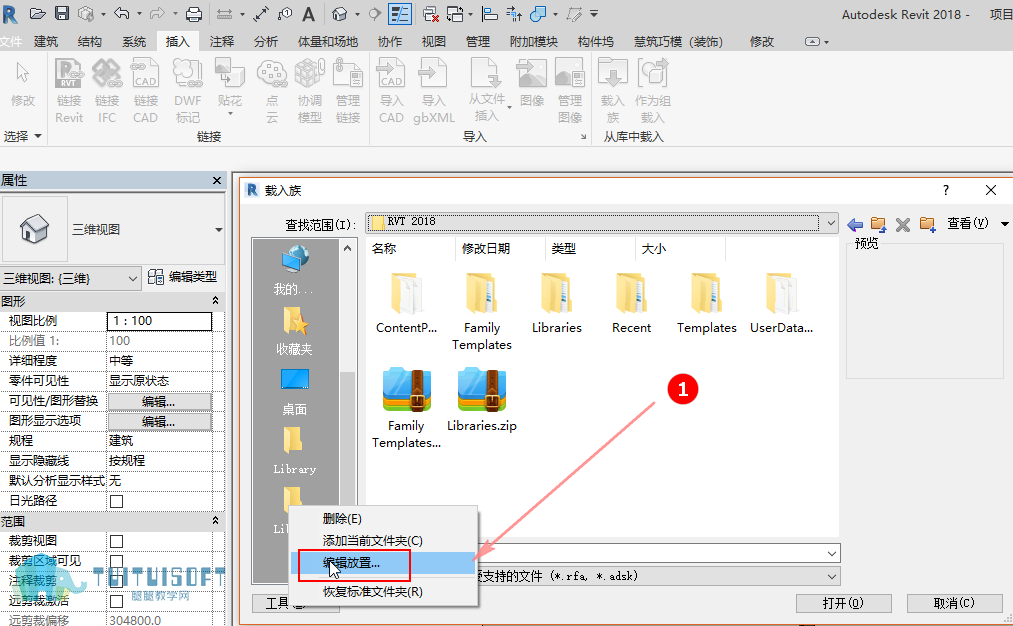Click the Open file icon in quick access toolbar
Image resolution: width=1013 pixels, height=626 pixels.
pyautogui.click(x=38, y=13)
